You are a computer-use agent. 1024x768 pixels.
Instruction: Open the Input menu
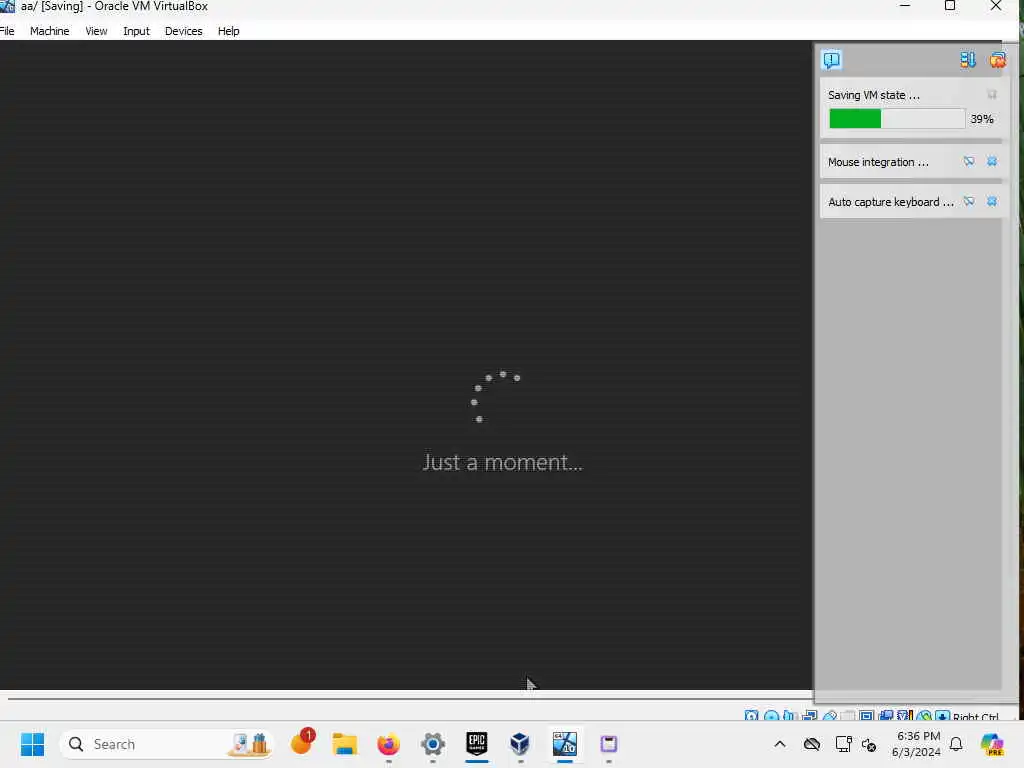(x=136, y=31)
